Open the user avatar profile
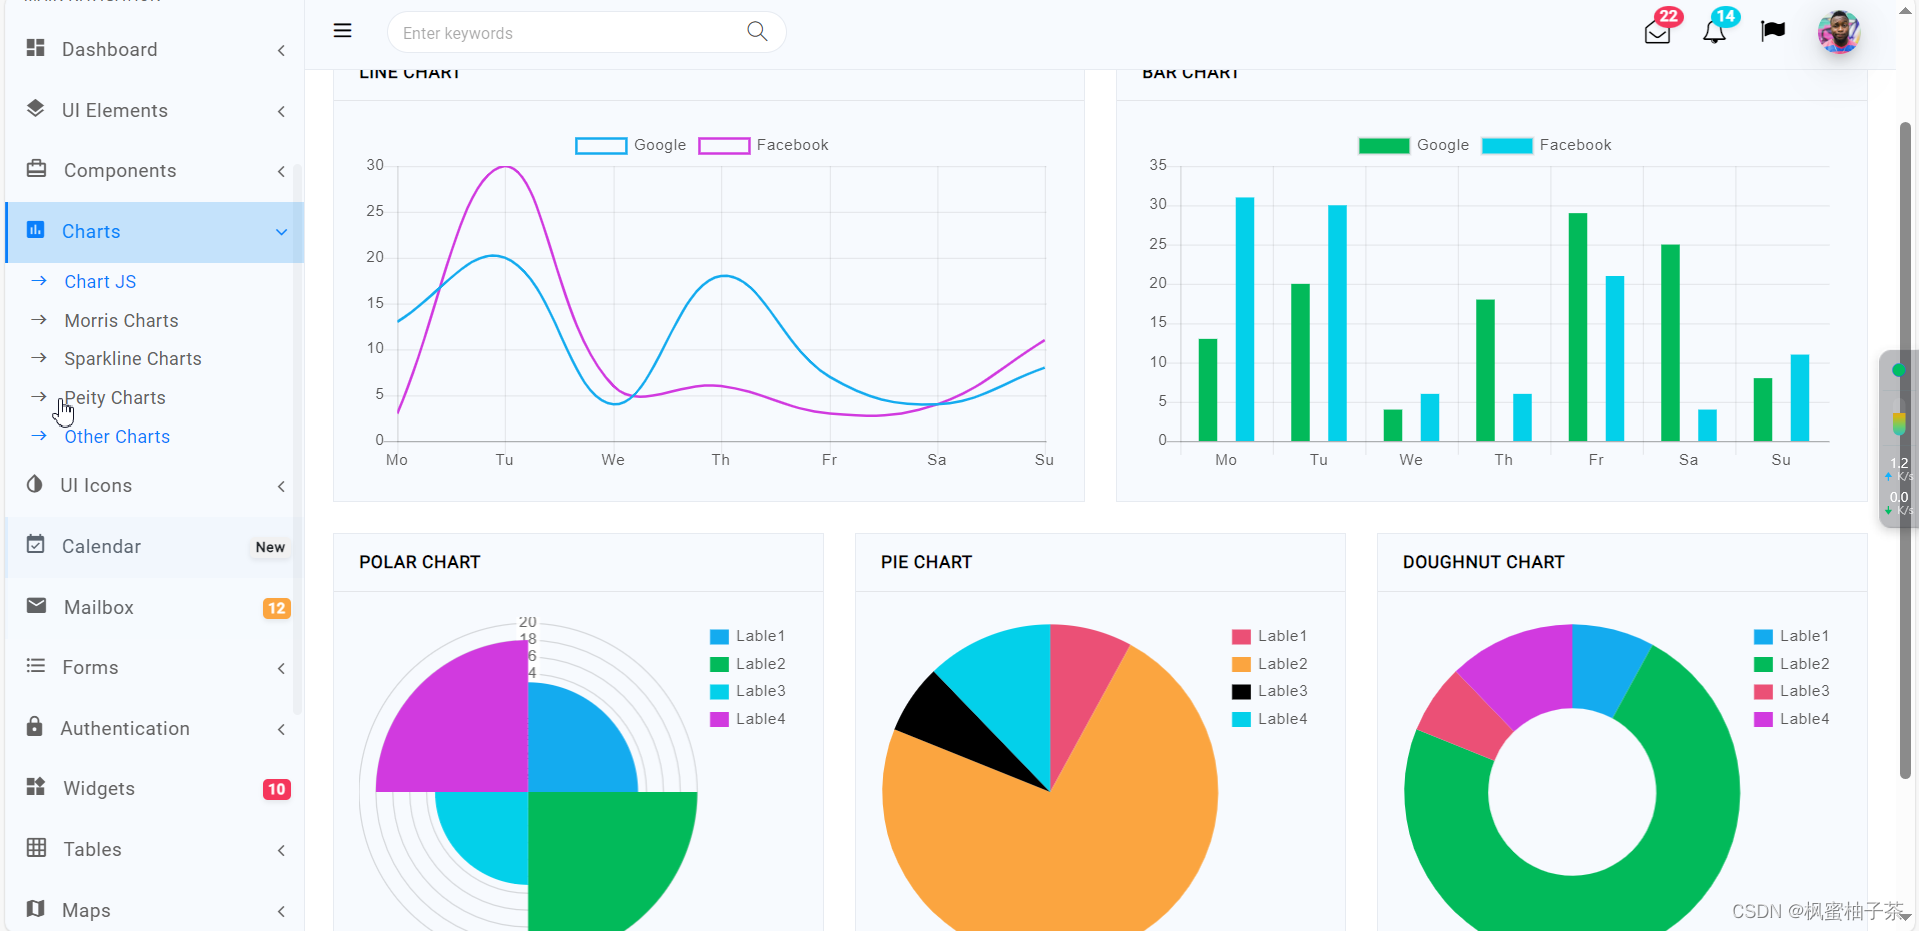 (x=1838, y=32)
